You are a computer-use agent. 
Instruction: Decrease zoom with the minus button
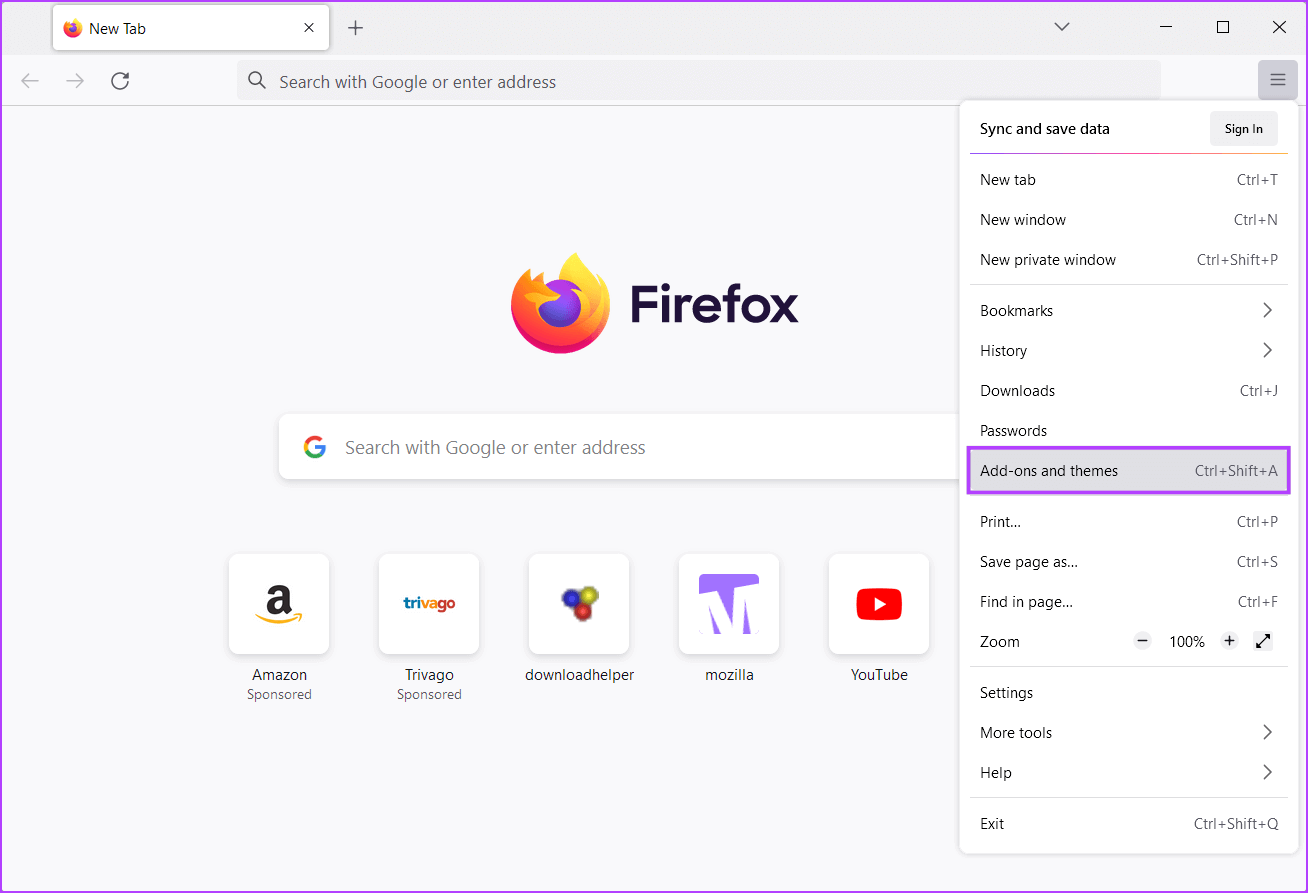click(x=1142, y=641)
